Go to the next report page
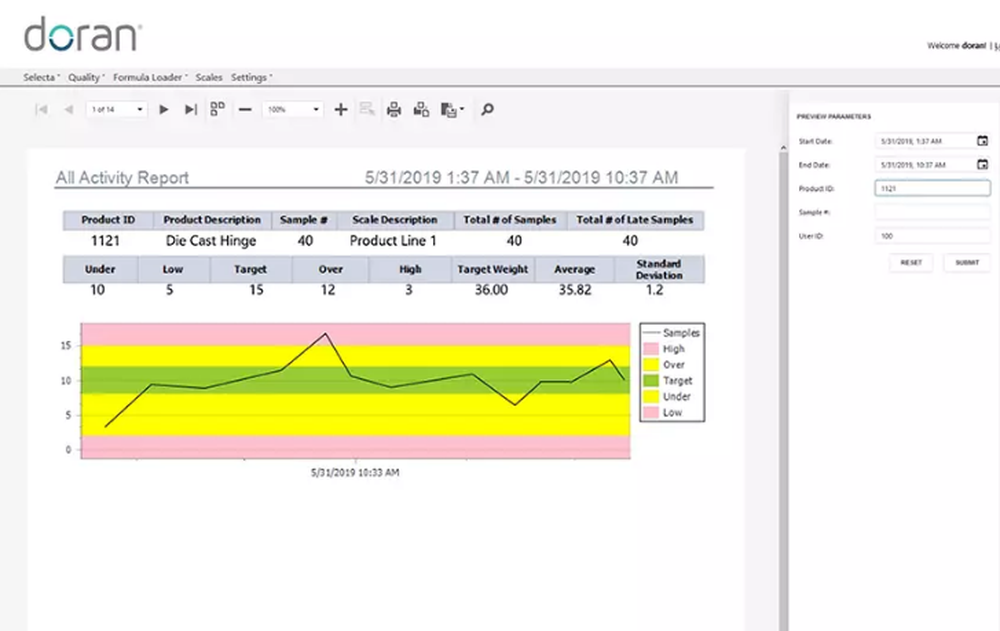The width and height of the screenshot is (1000, 631). [165, 110]
